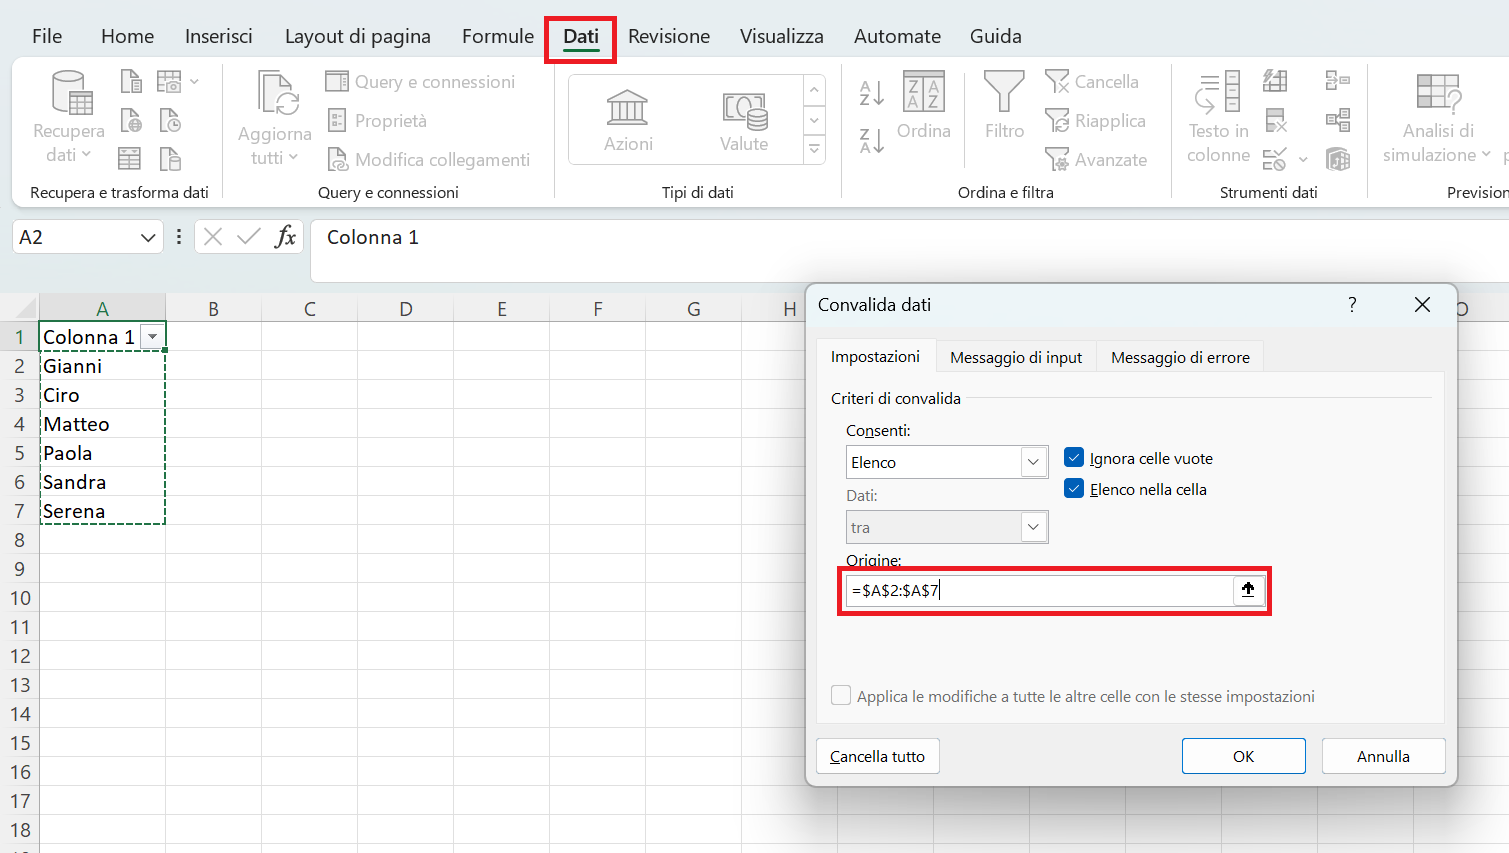Click the Data Validation checkmark icon
Screen dimensions: 1509x853
click(1274, 159)
